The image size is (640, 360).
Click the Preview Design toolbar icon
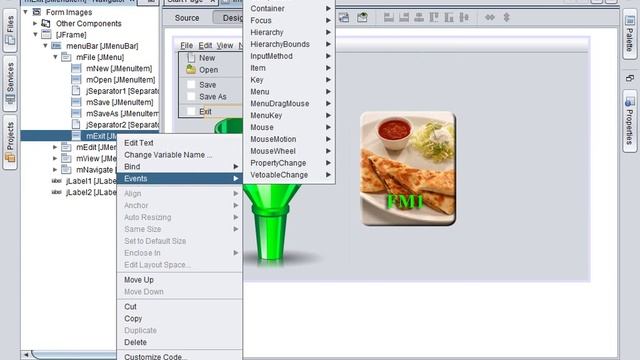coord(362,17)
